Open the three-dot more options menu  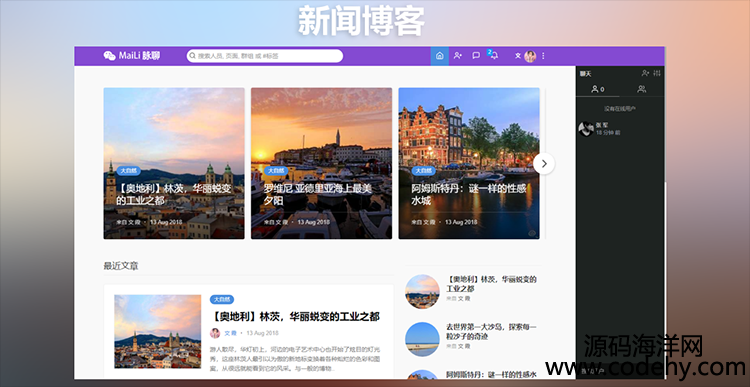(543, 56)
